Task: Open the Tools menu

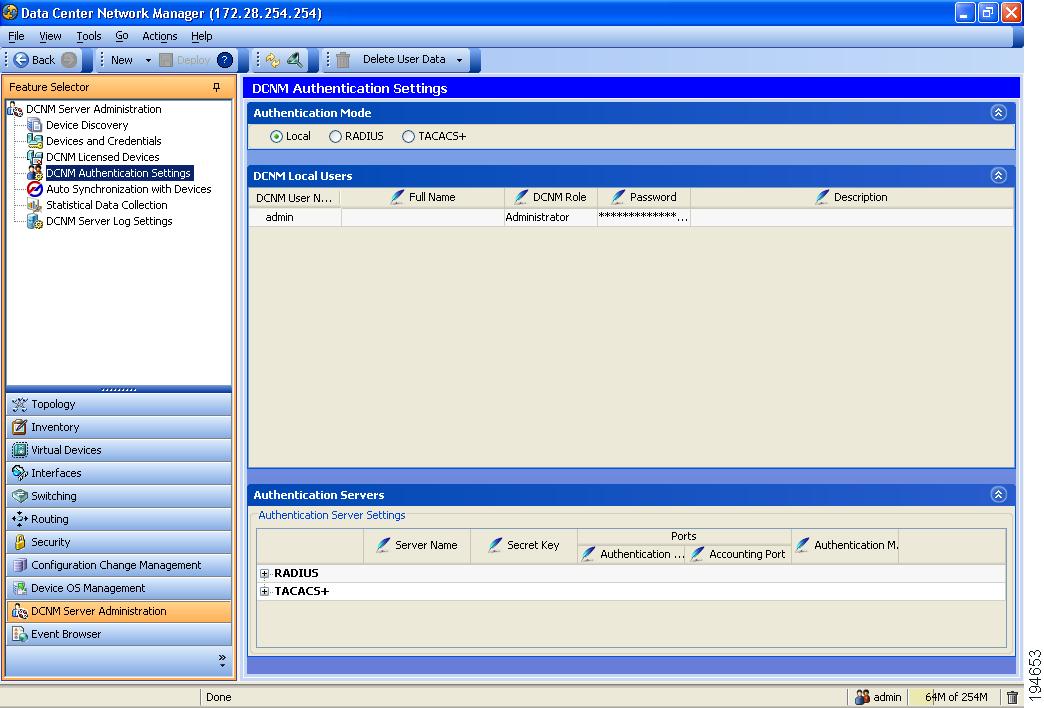Action: point(89,36)
